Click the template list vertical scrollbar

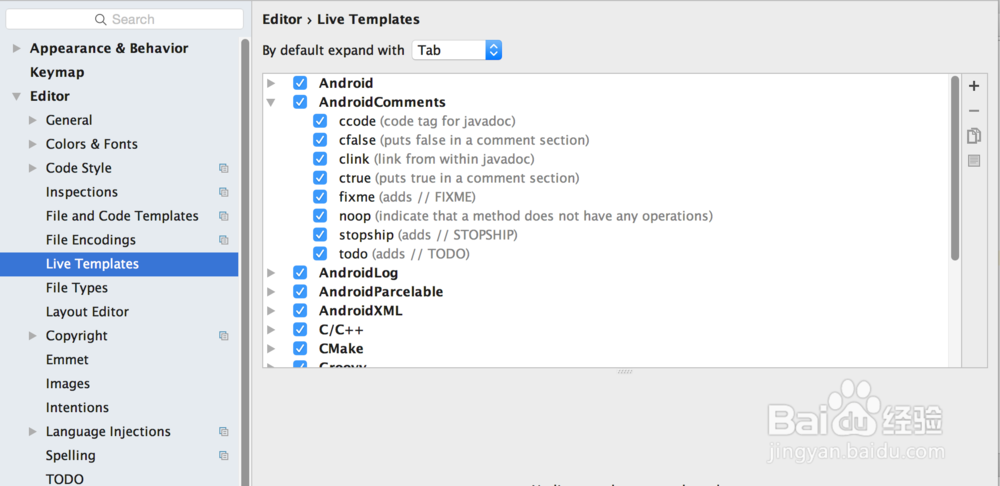[955, 170]
